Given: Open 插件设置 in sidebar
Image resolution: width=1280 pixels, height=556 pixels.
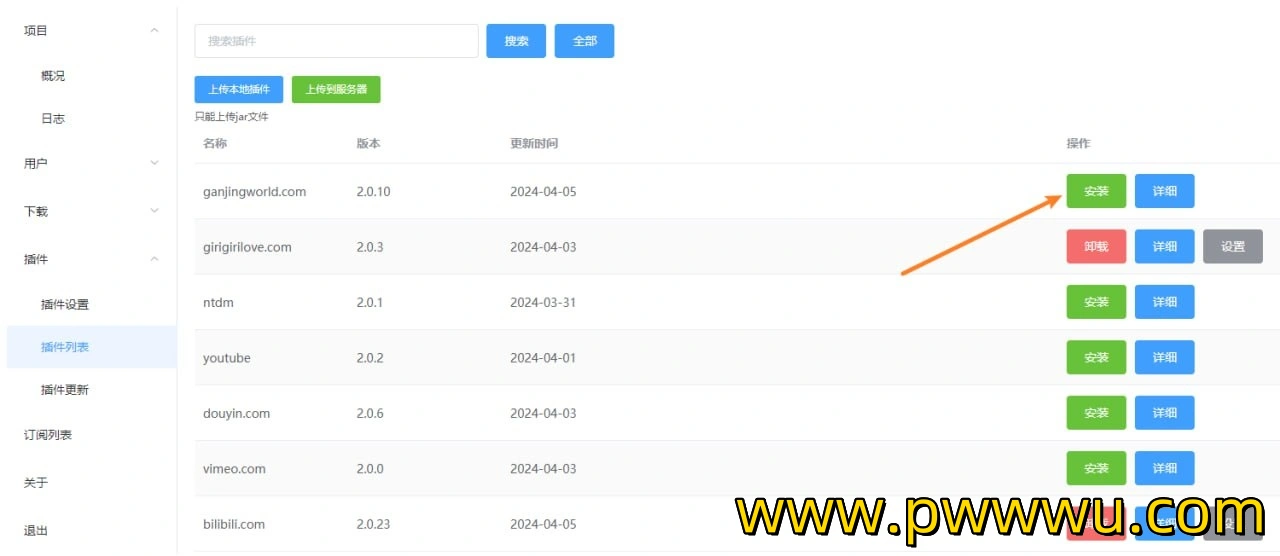Looking at the screenshot, I should [x=65, y=305].
